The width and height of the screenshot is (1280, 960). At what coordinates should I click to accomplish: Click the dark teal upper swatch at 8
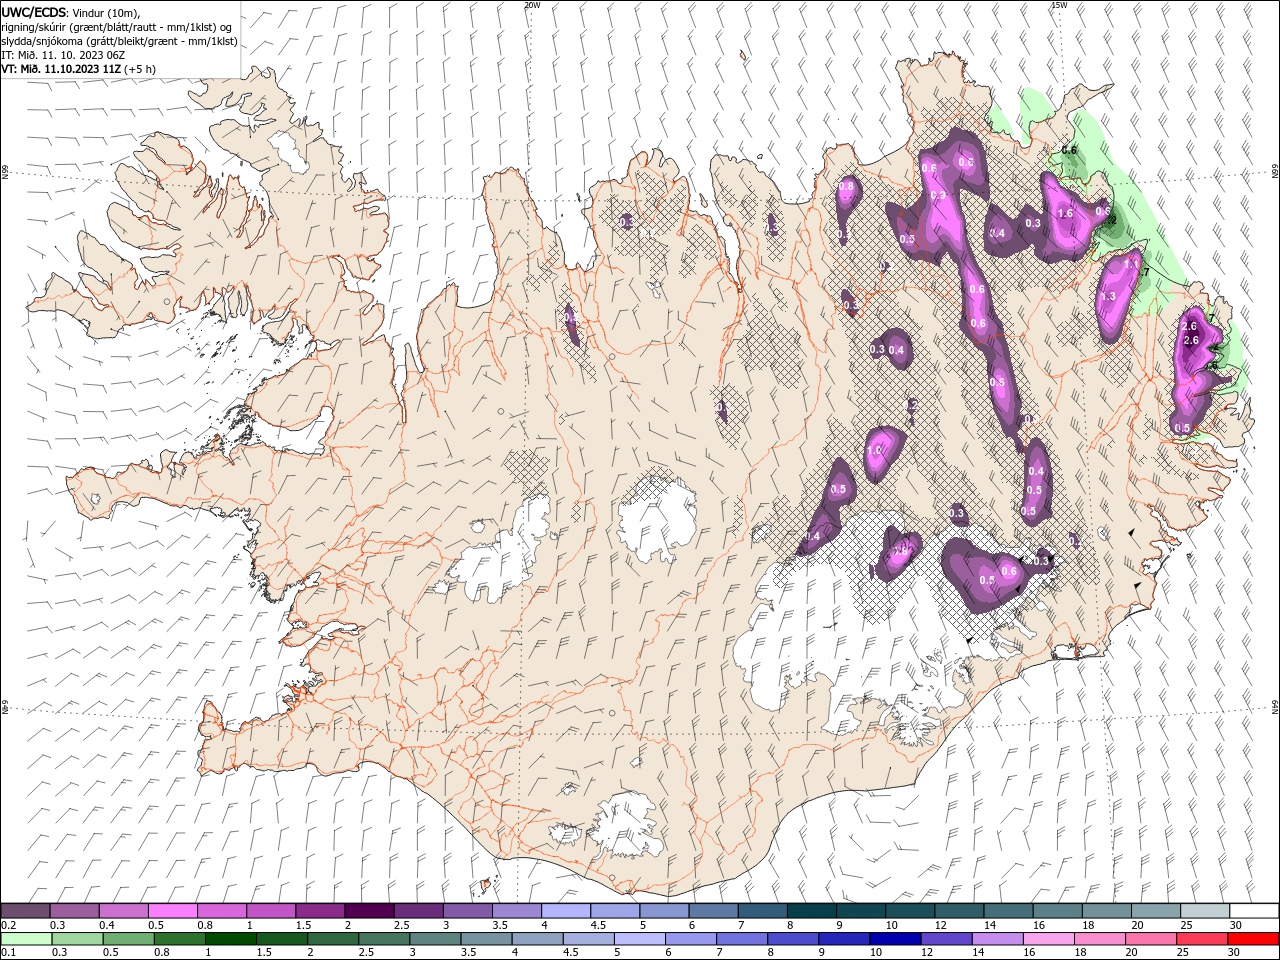click(810, 911)
